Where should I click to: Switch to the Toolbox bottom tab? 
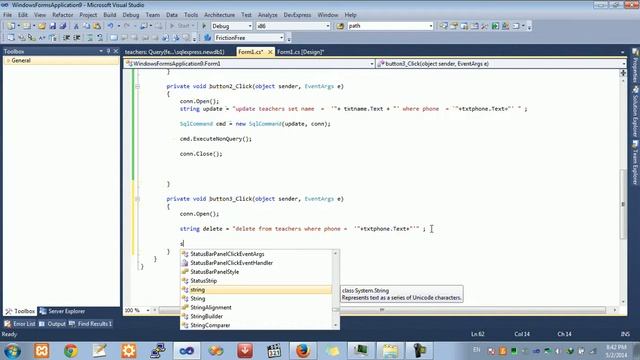coord(20,311)
